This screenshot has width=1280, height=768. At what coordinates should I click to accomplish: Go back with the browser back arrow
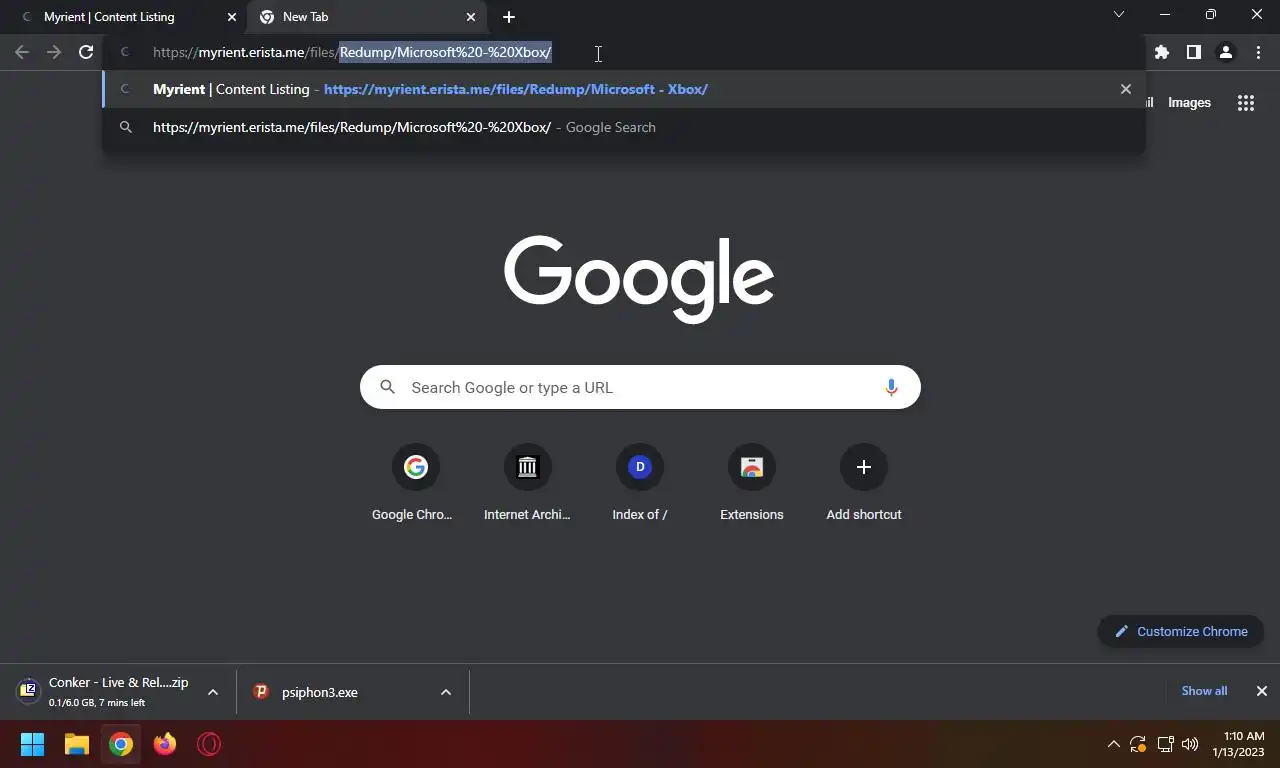(22, 52)
